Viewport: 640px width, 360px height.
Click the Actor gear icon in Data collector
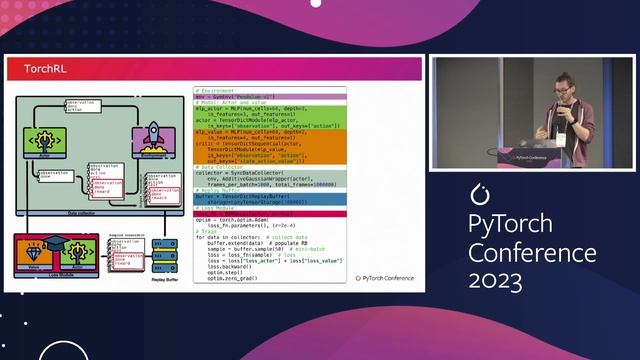(x=45, y=141)
